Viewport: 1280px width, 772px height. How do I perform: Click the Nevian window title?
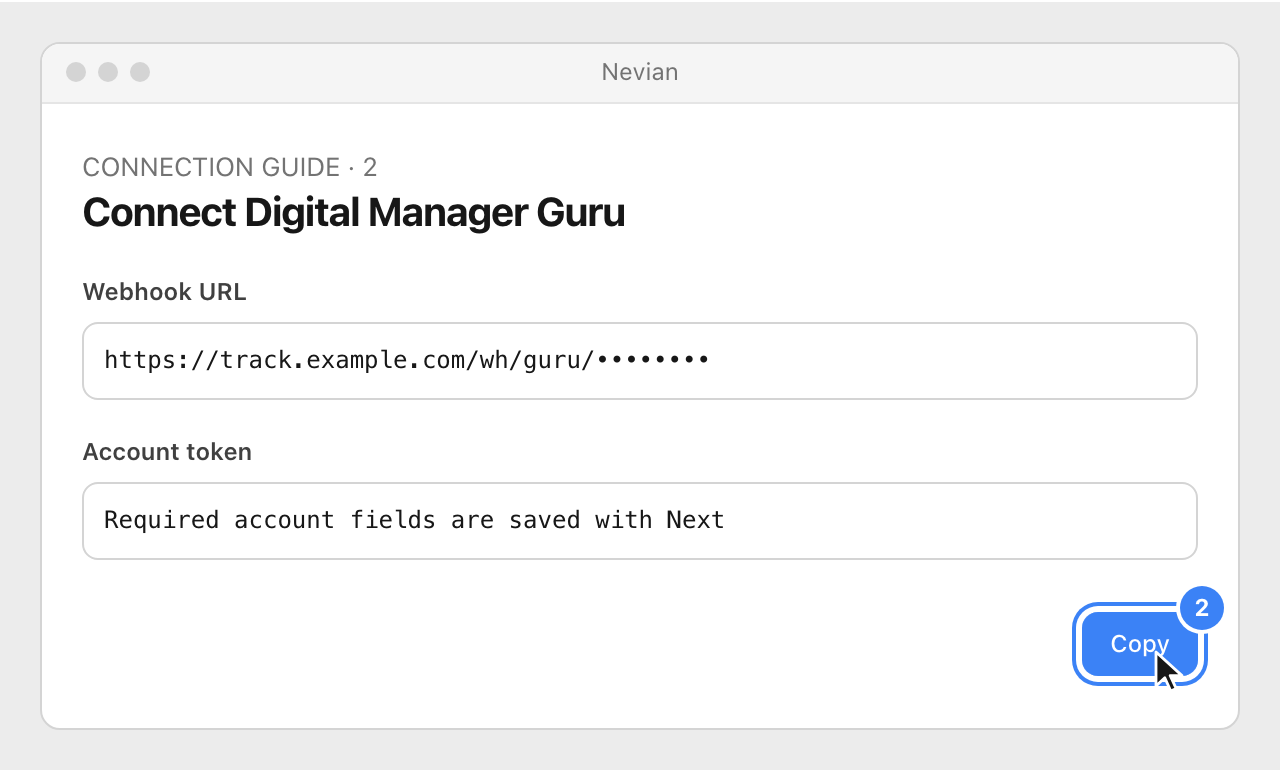click(x=640, y=72)
